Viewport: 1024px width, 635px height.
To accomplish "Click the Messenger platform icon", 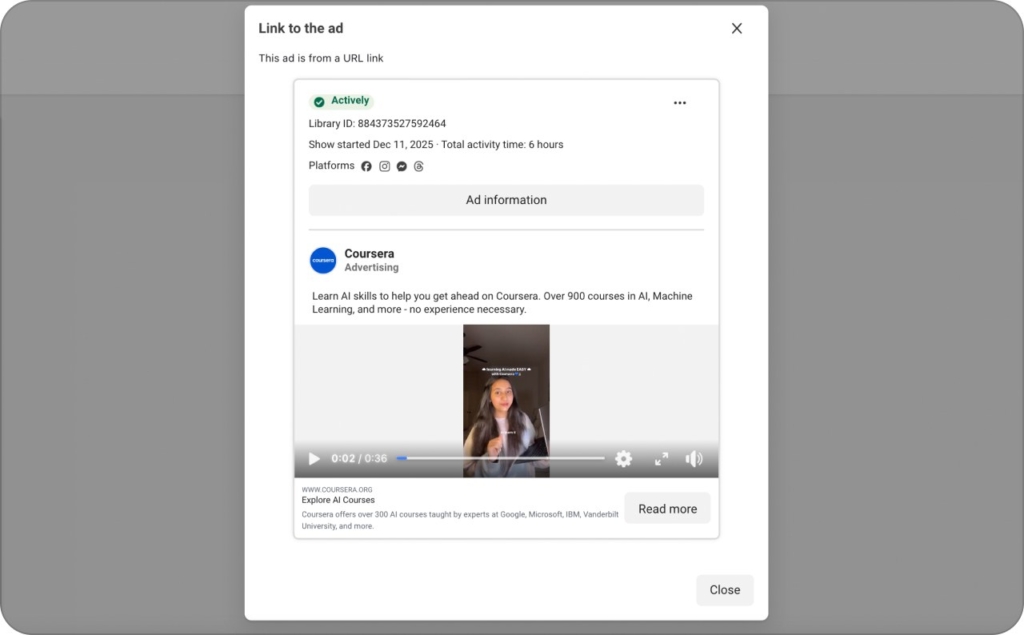I will (x=401, y=166).
